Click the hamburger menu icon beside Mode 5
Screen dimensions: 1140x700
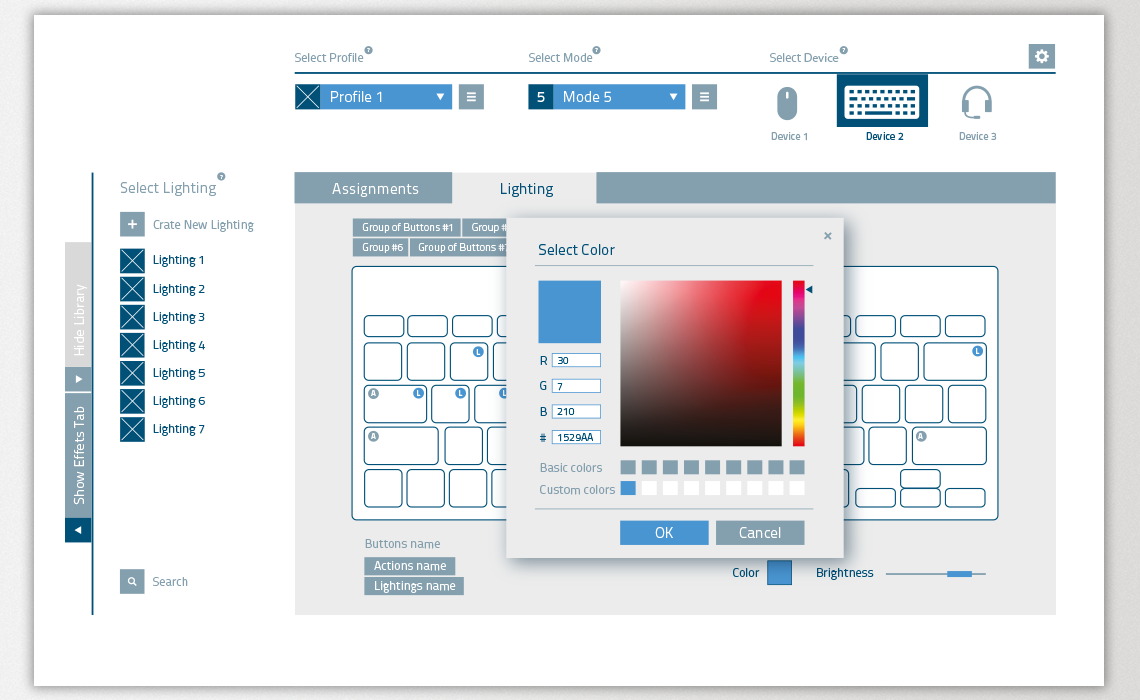pos(704,96)
